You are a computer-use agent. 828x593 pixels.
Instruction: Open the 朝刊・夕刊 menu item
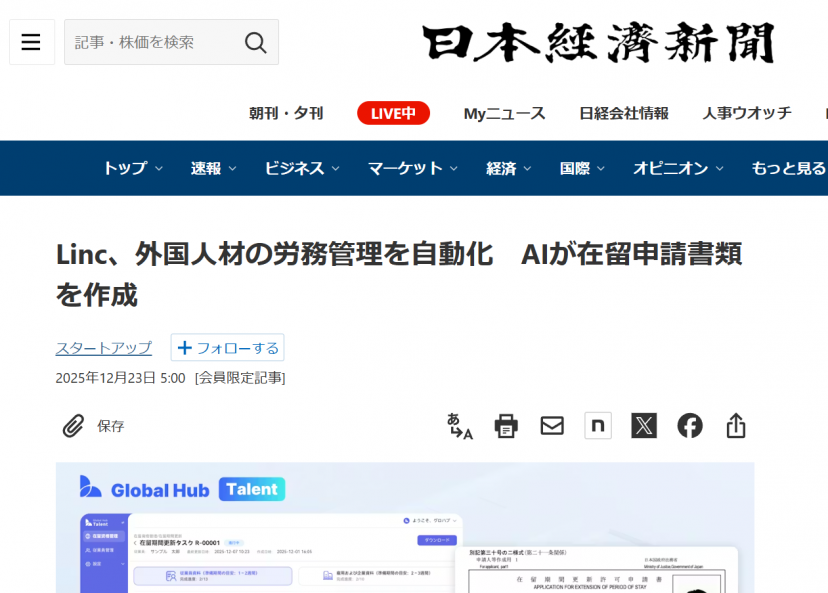(x=286, y=113)
